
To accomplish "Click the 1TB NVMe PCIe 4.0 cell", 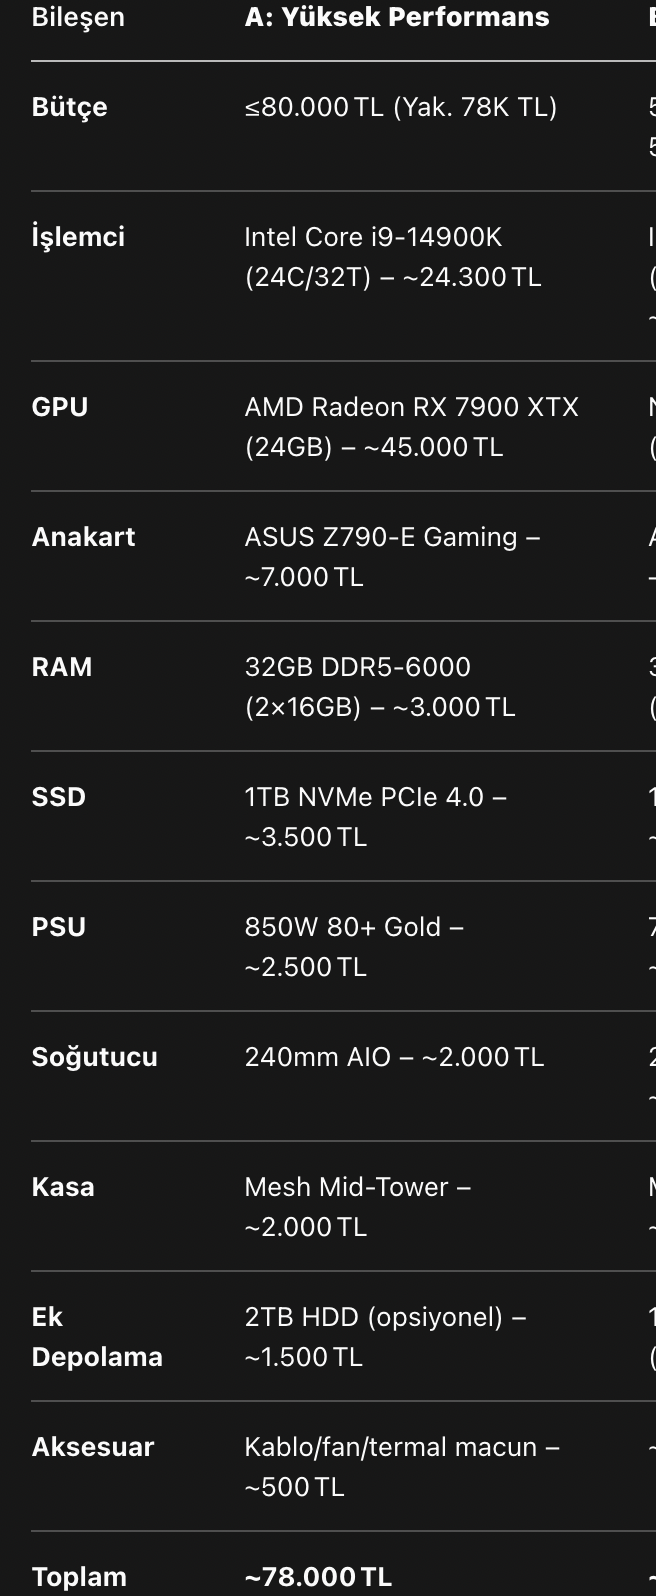I will [376, 817].
